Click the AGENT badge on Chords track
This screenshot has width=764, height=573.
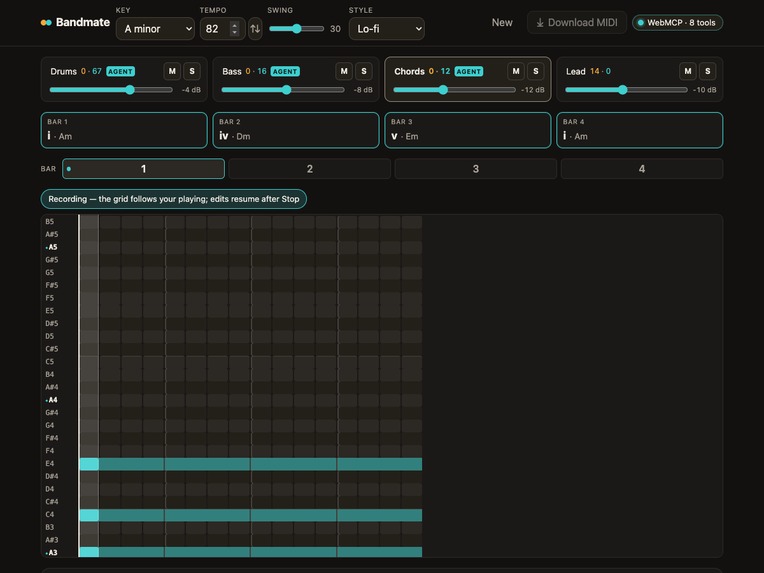click(x=469, y=71)
